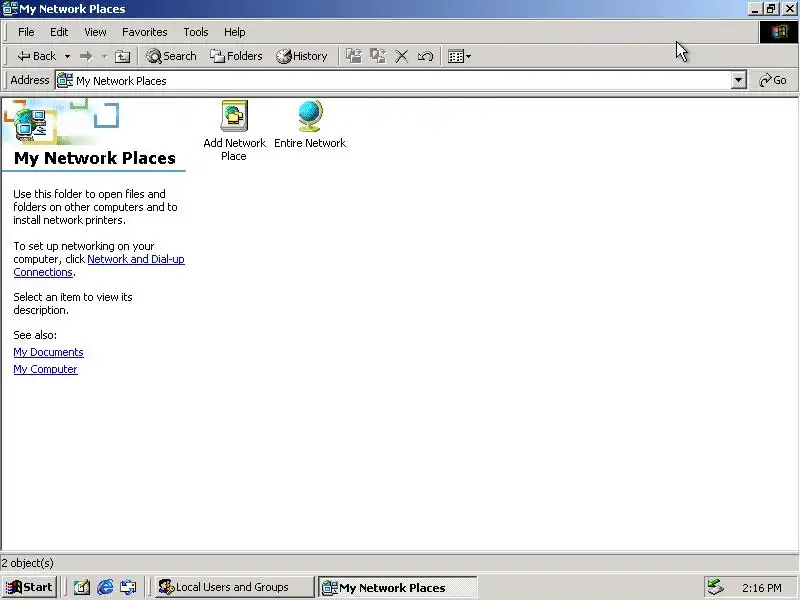
Task: Open the Search pane
Action: click(x=171, y=56)
